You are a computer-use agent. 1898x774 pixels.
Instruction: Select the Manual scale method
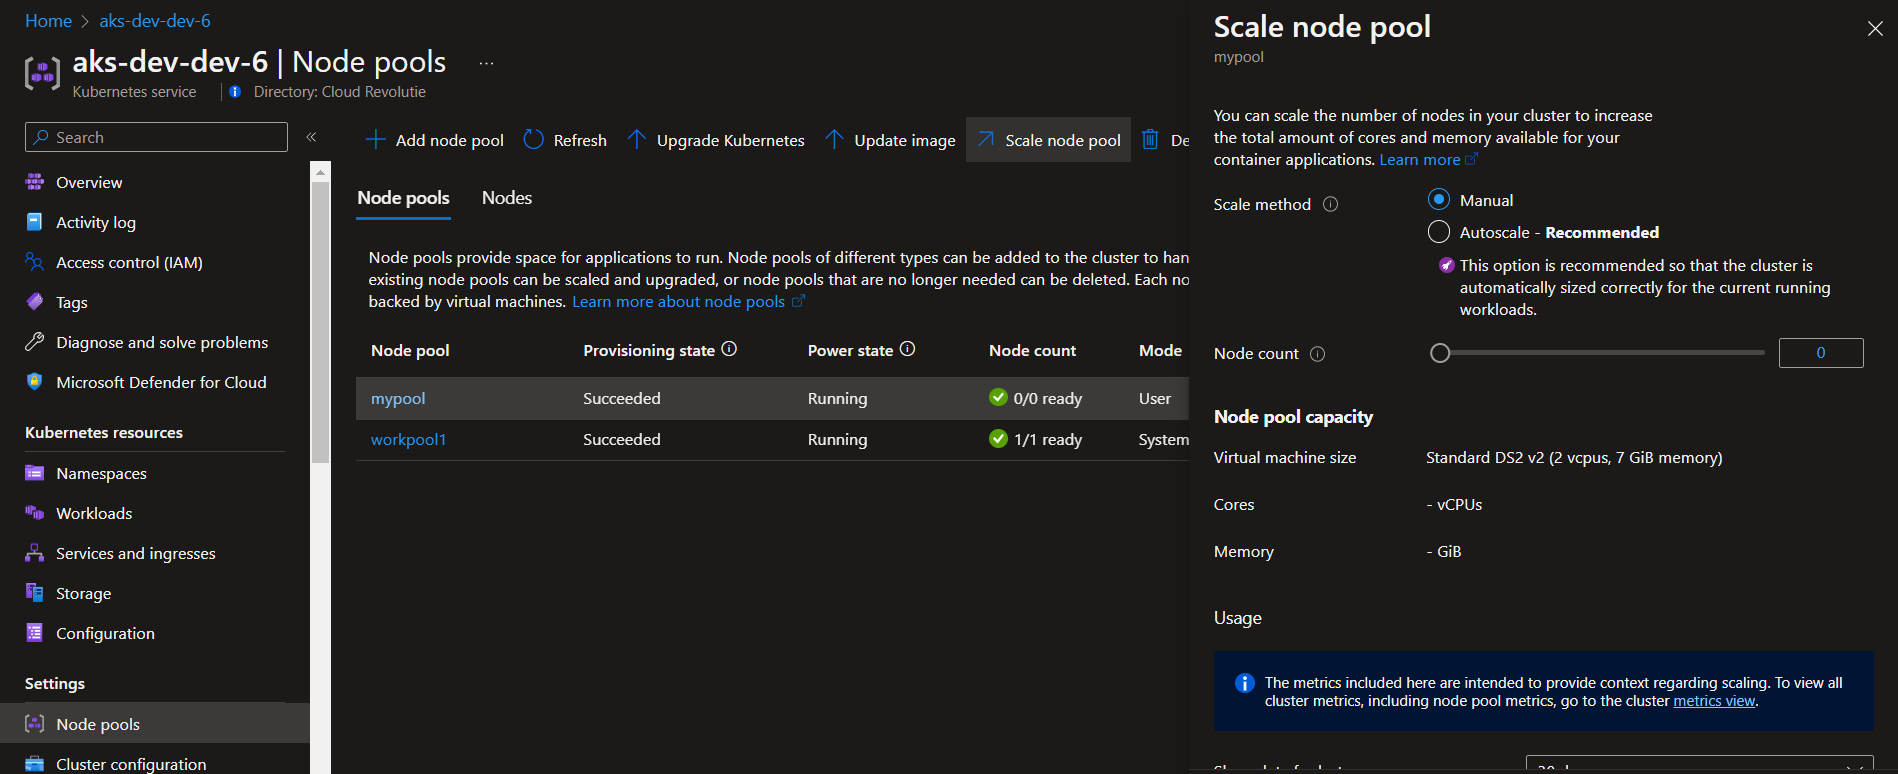point(1439,200)
